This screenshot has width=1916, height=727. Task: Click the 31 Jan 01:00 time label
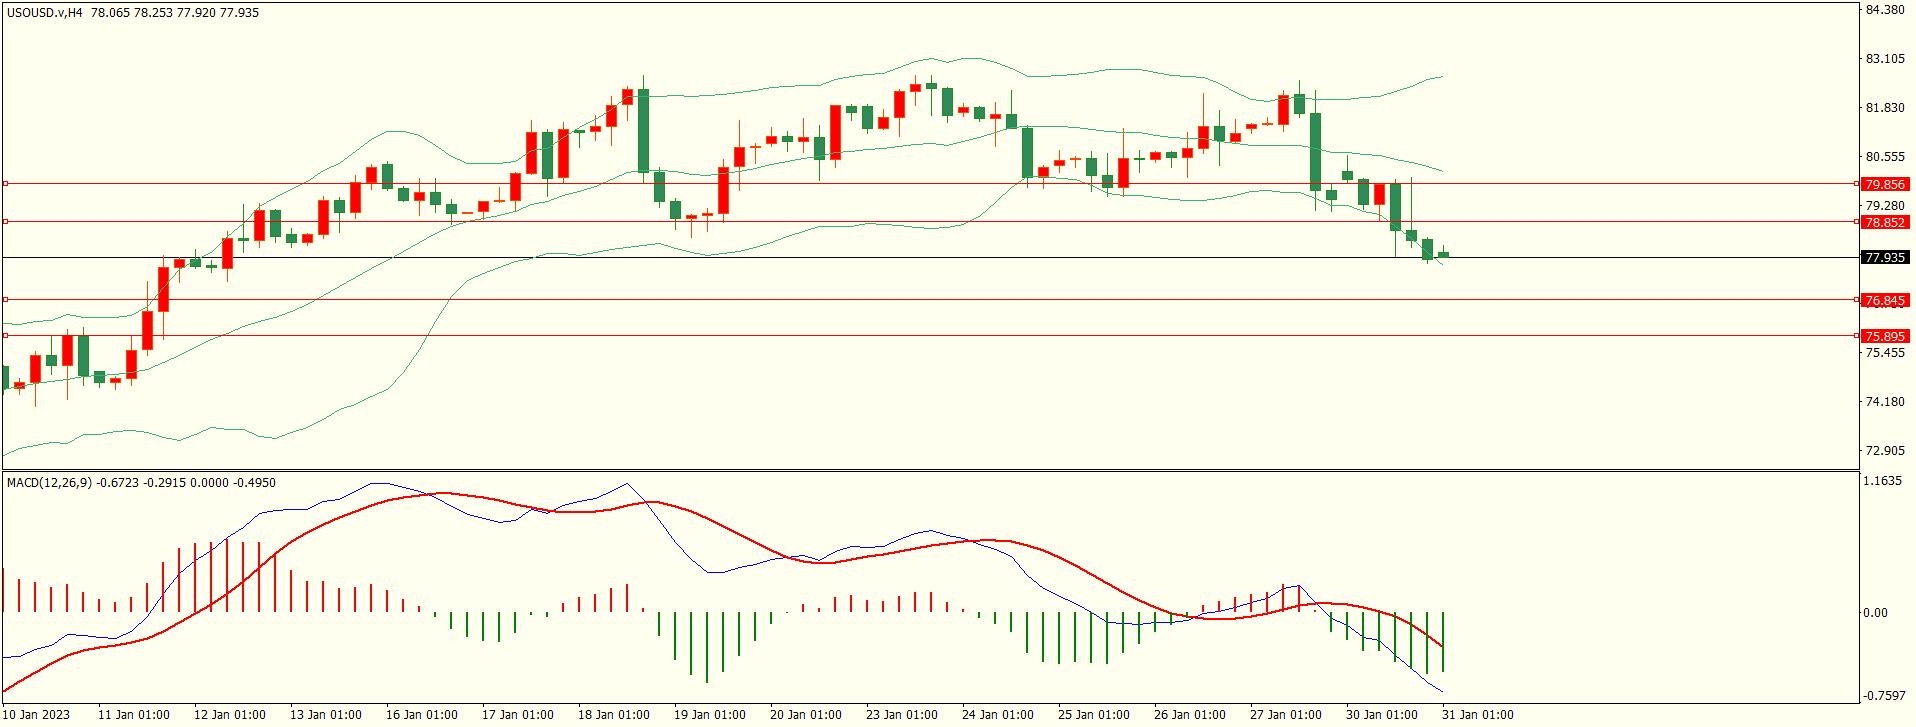tap(1477, 715)
